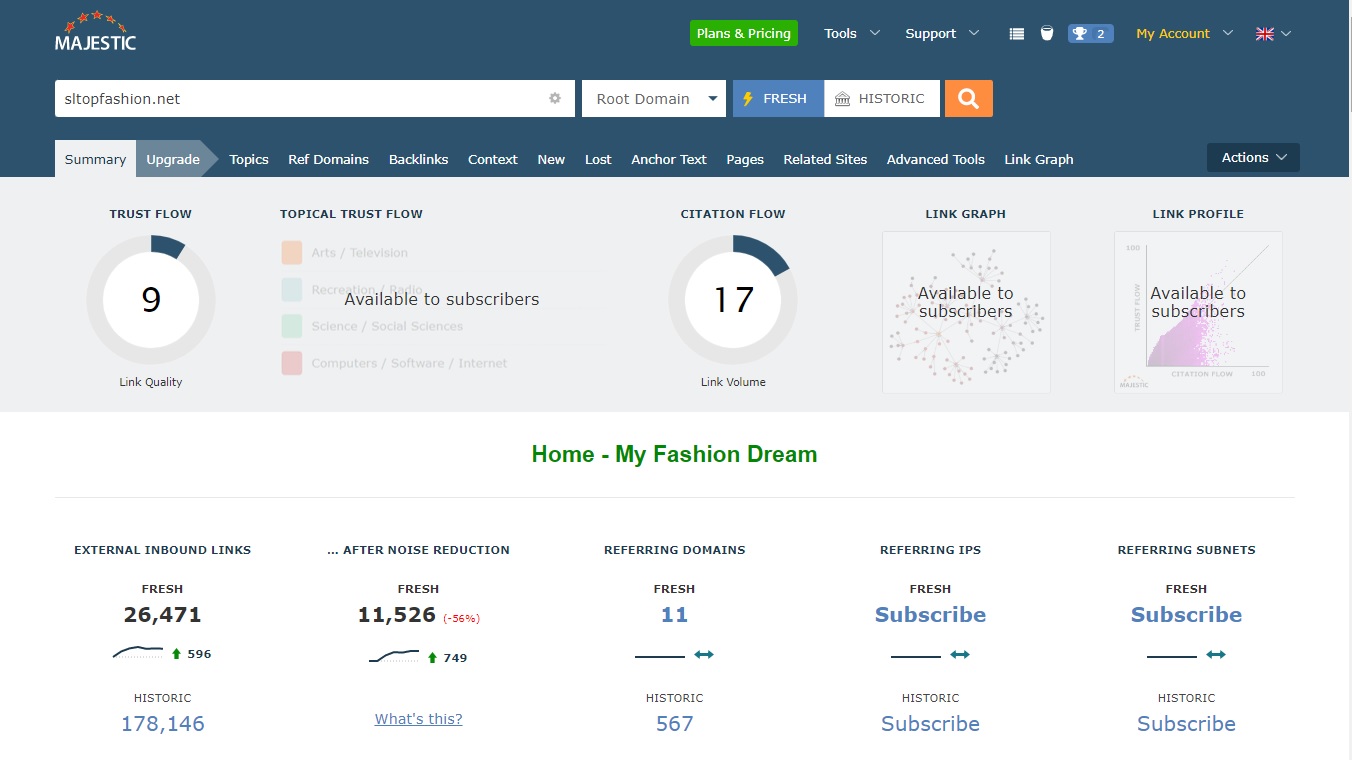Screen dimensions: 1352x760
Task: Open the Actions dropdown
Action: [x=1253, y=157]
